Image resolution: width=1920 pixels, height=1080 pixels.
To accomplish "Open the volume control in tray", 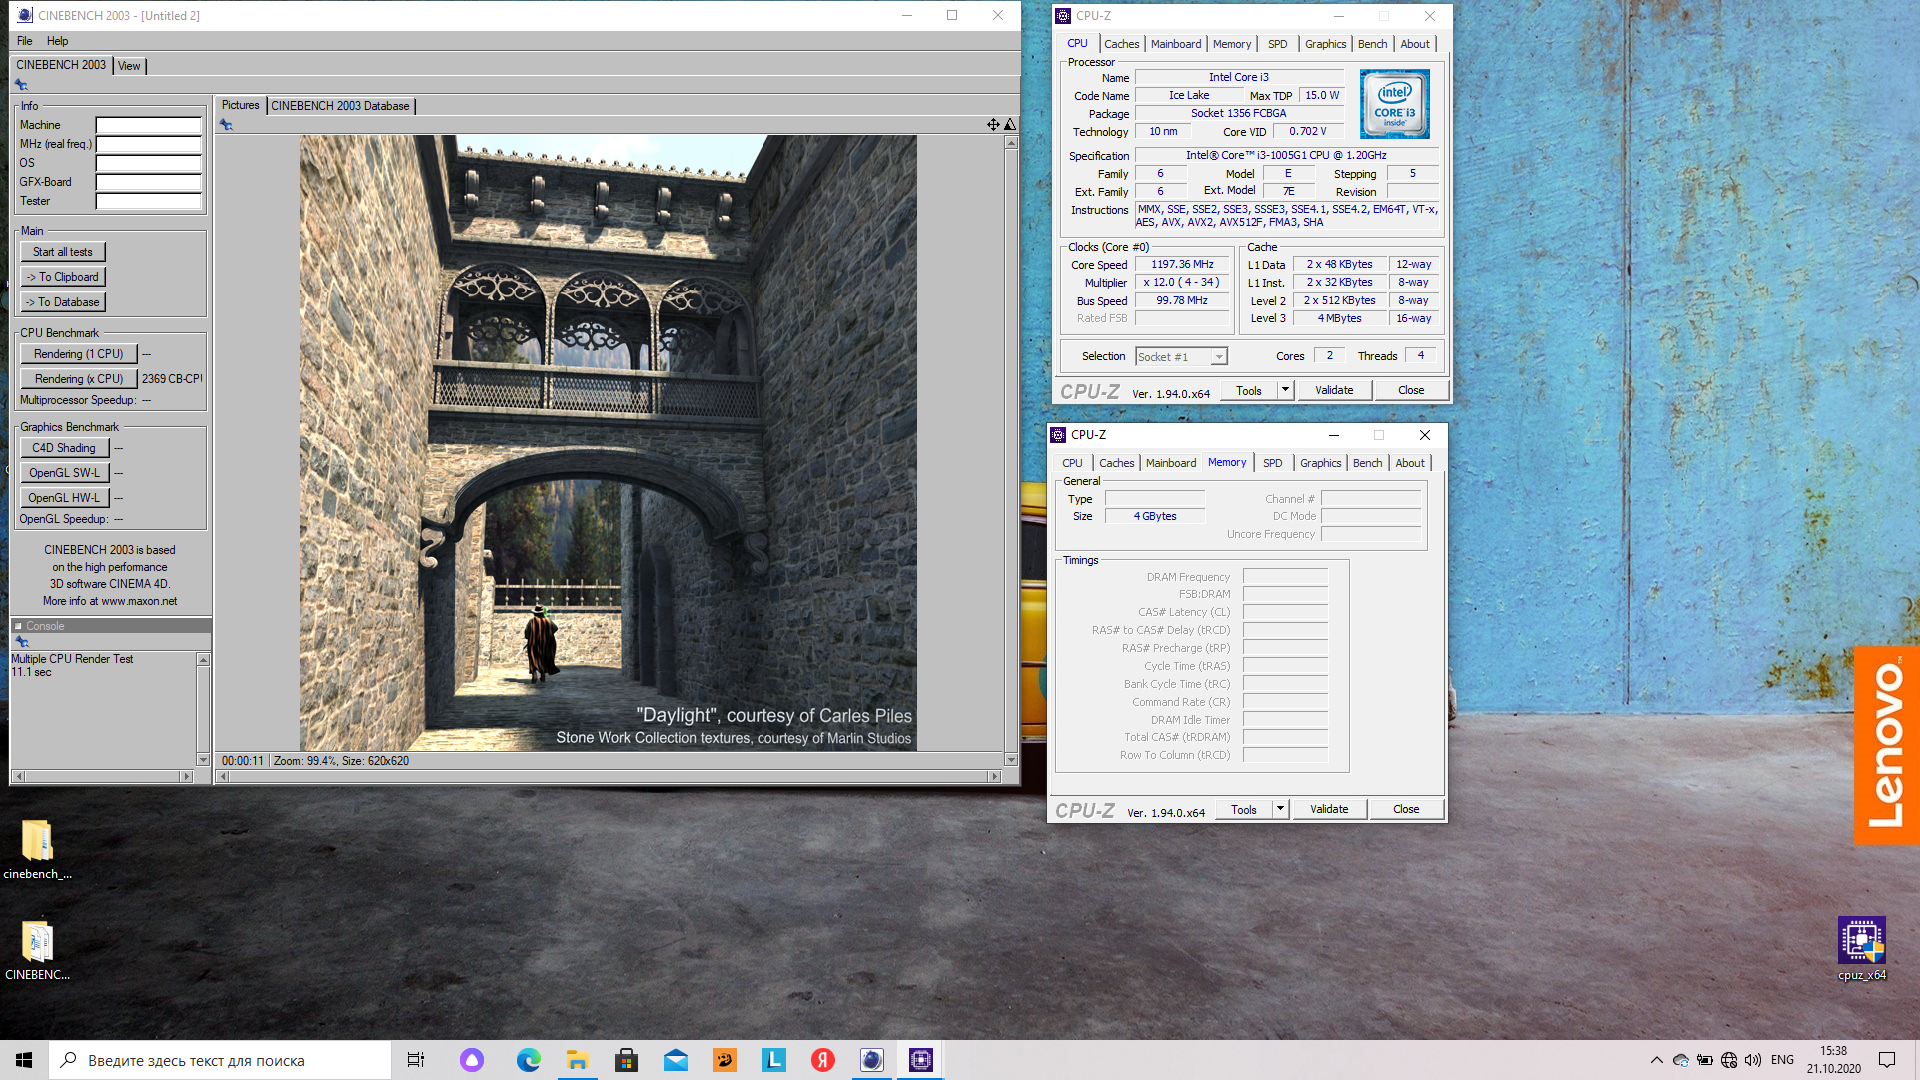I will point(1752,1060).
